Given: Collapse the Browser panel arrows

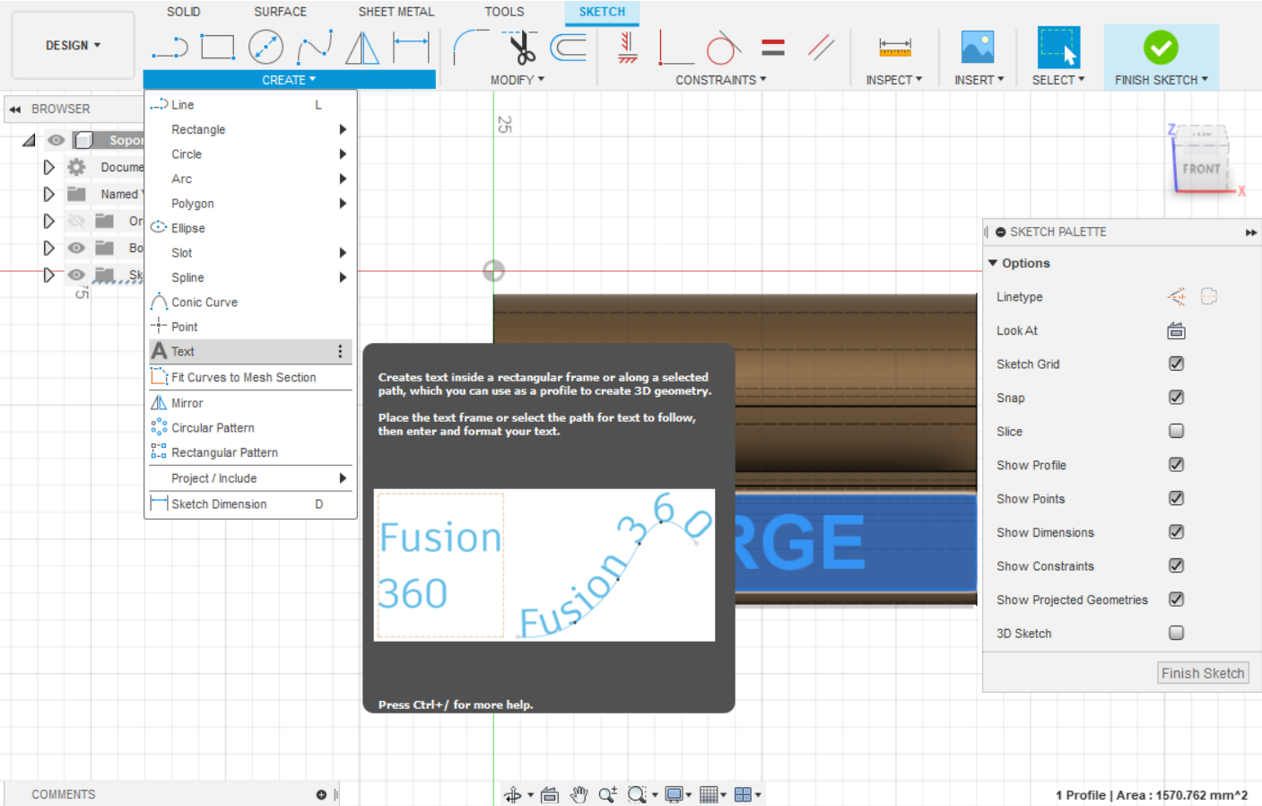Looking at the screenshot, I should [15, 109].
